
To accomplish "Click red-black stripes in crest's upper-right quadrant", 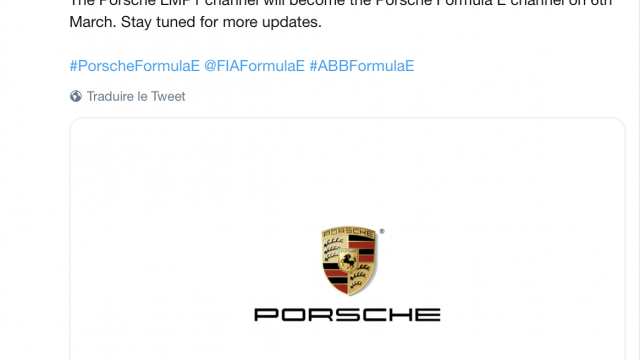I will (x=362, y=248).
